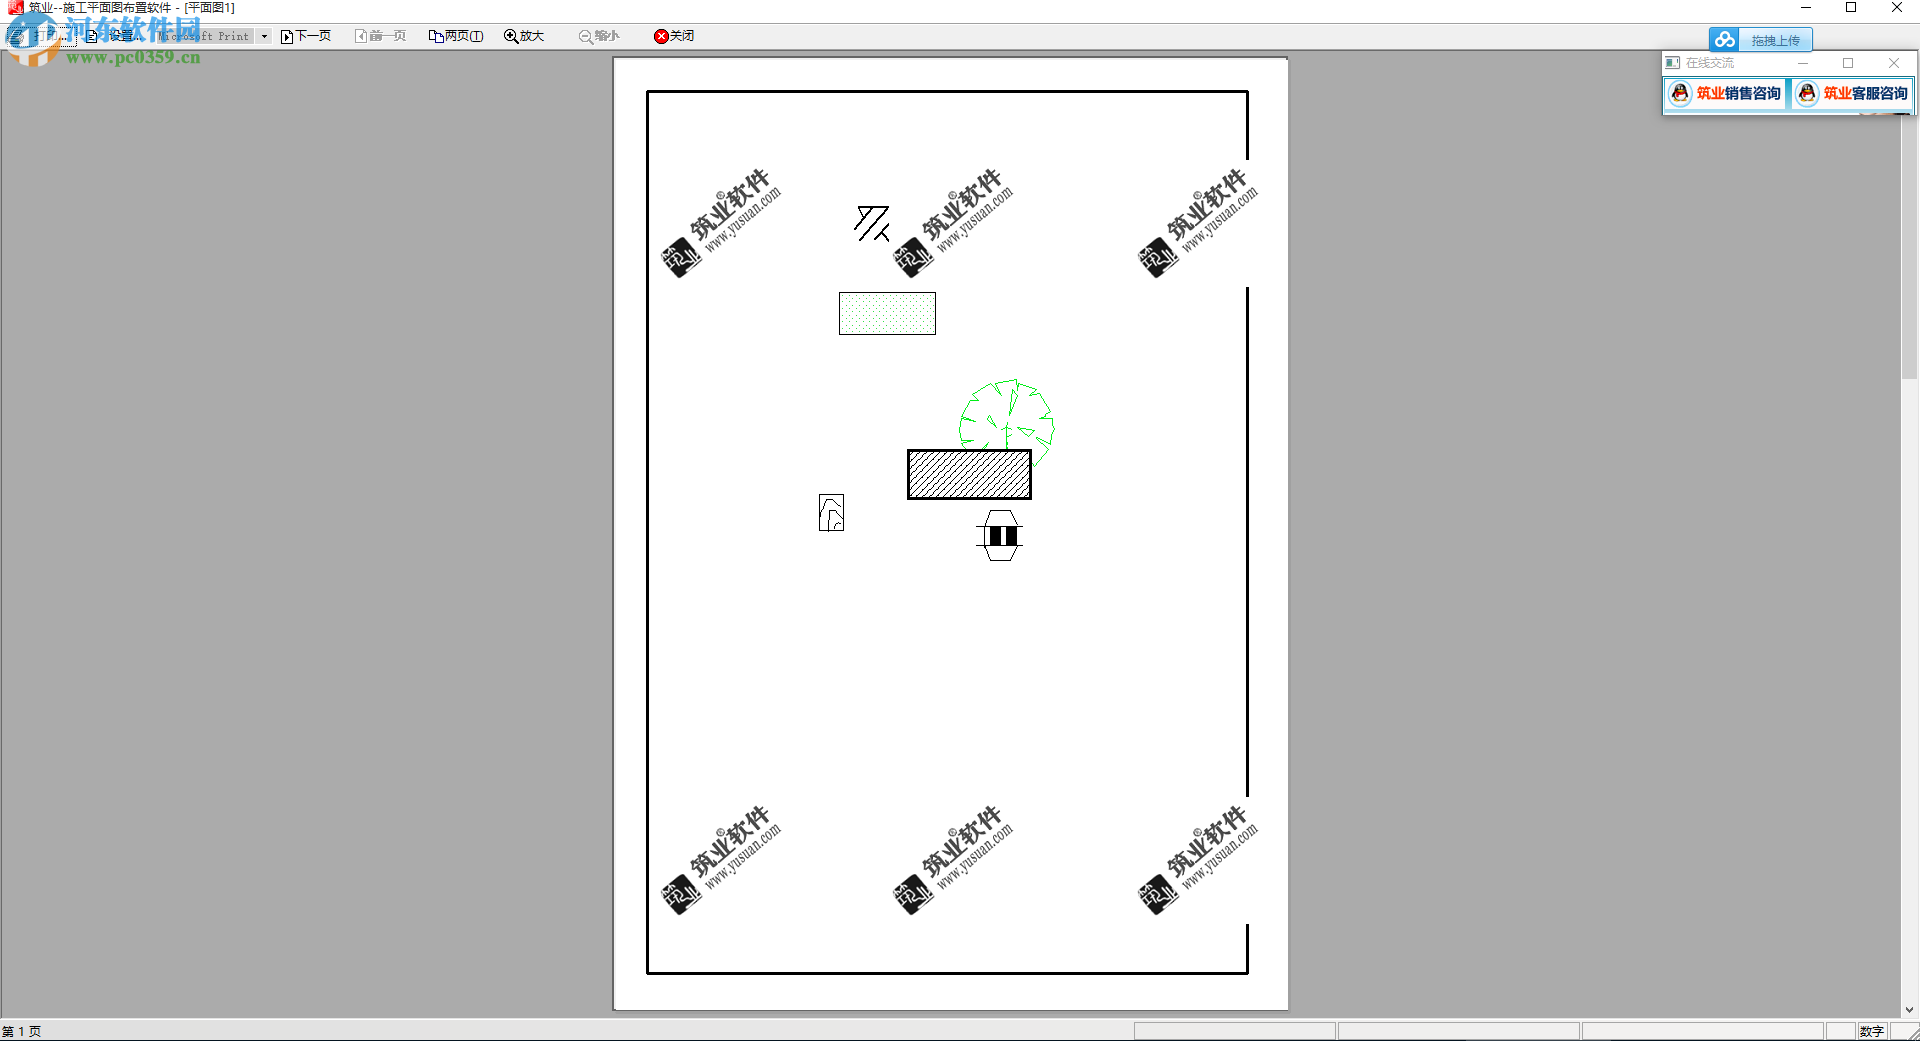This screenshot has height=1041, width=1920.
Task: Click the hatched rectangle building on the page
Action: point(969,474)
